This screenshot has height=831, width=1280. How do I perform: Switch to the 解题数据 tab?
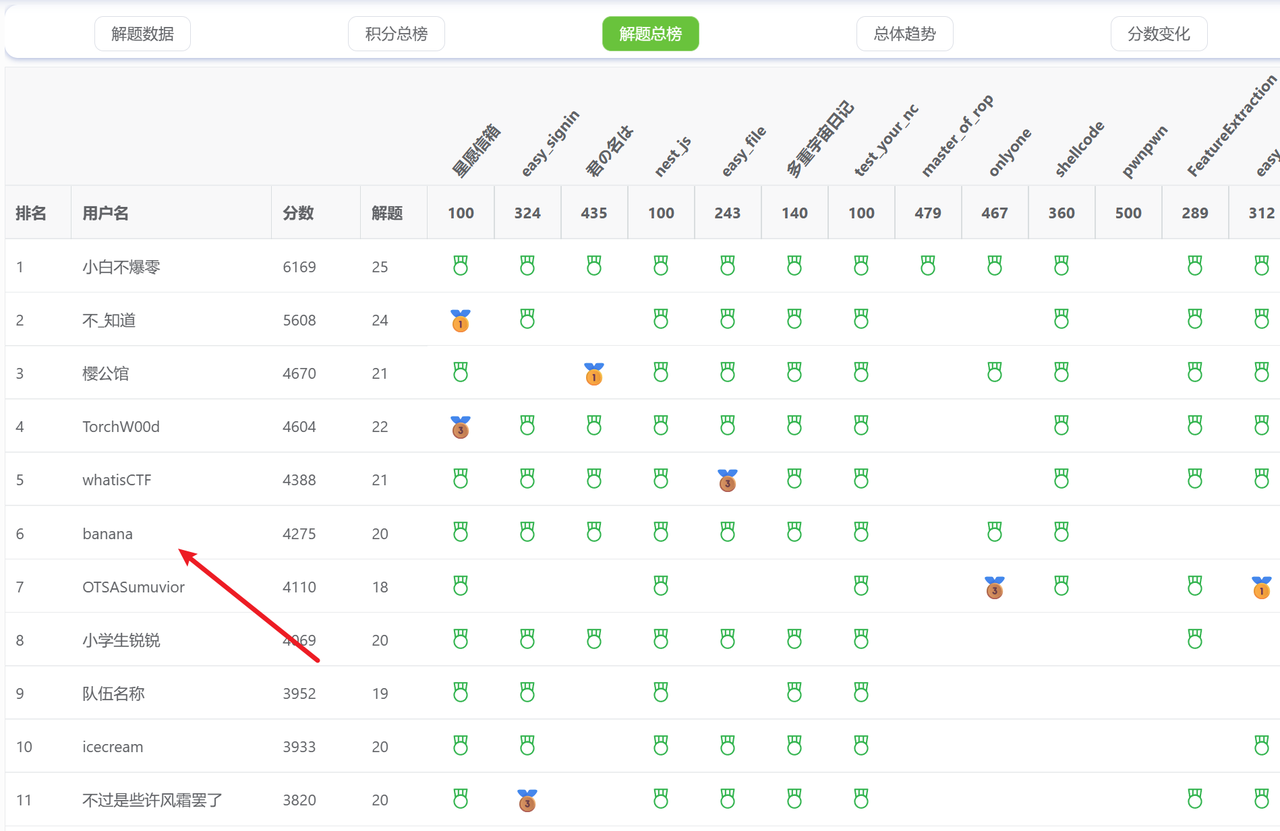point(142,34)
